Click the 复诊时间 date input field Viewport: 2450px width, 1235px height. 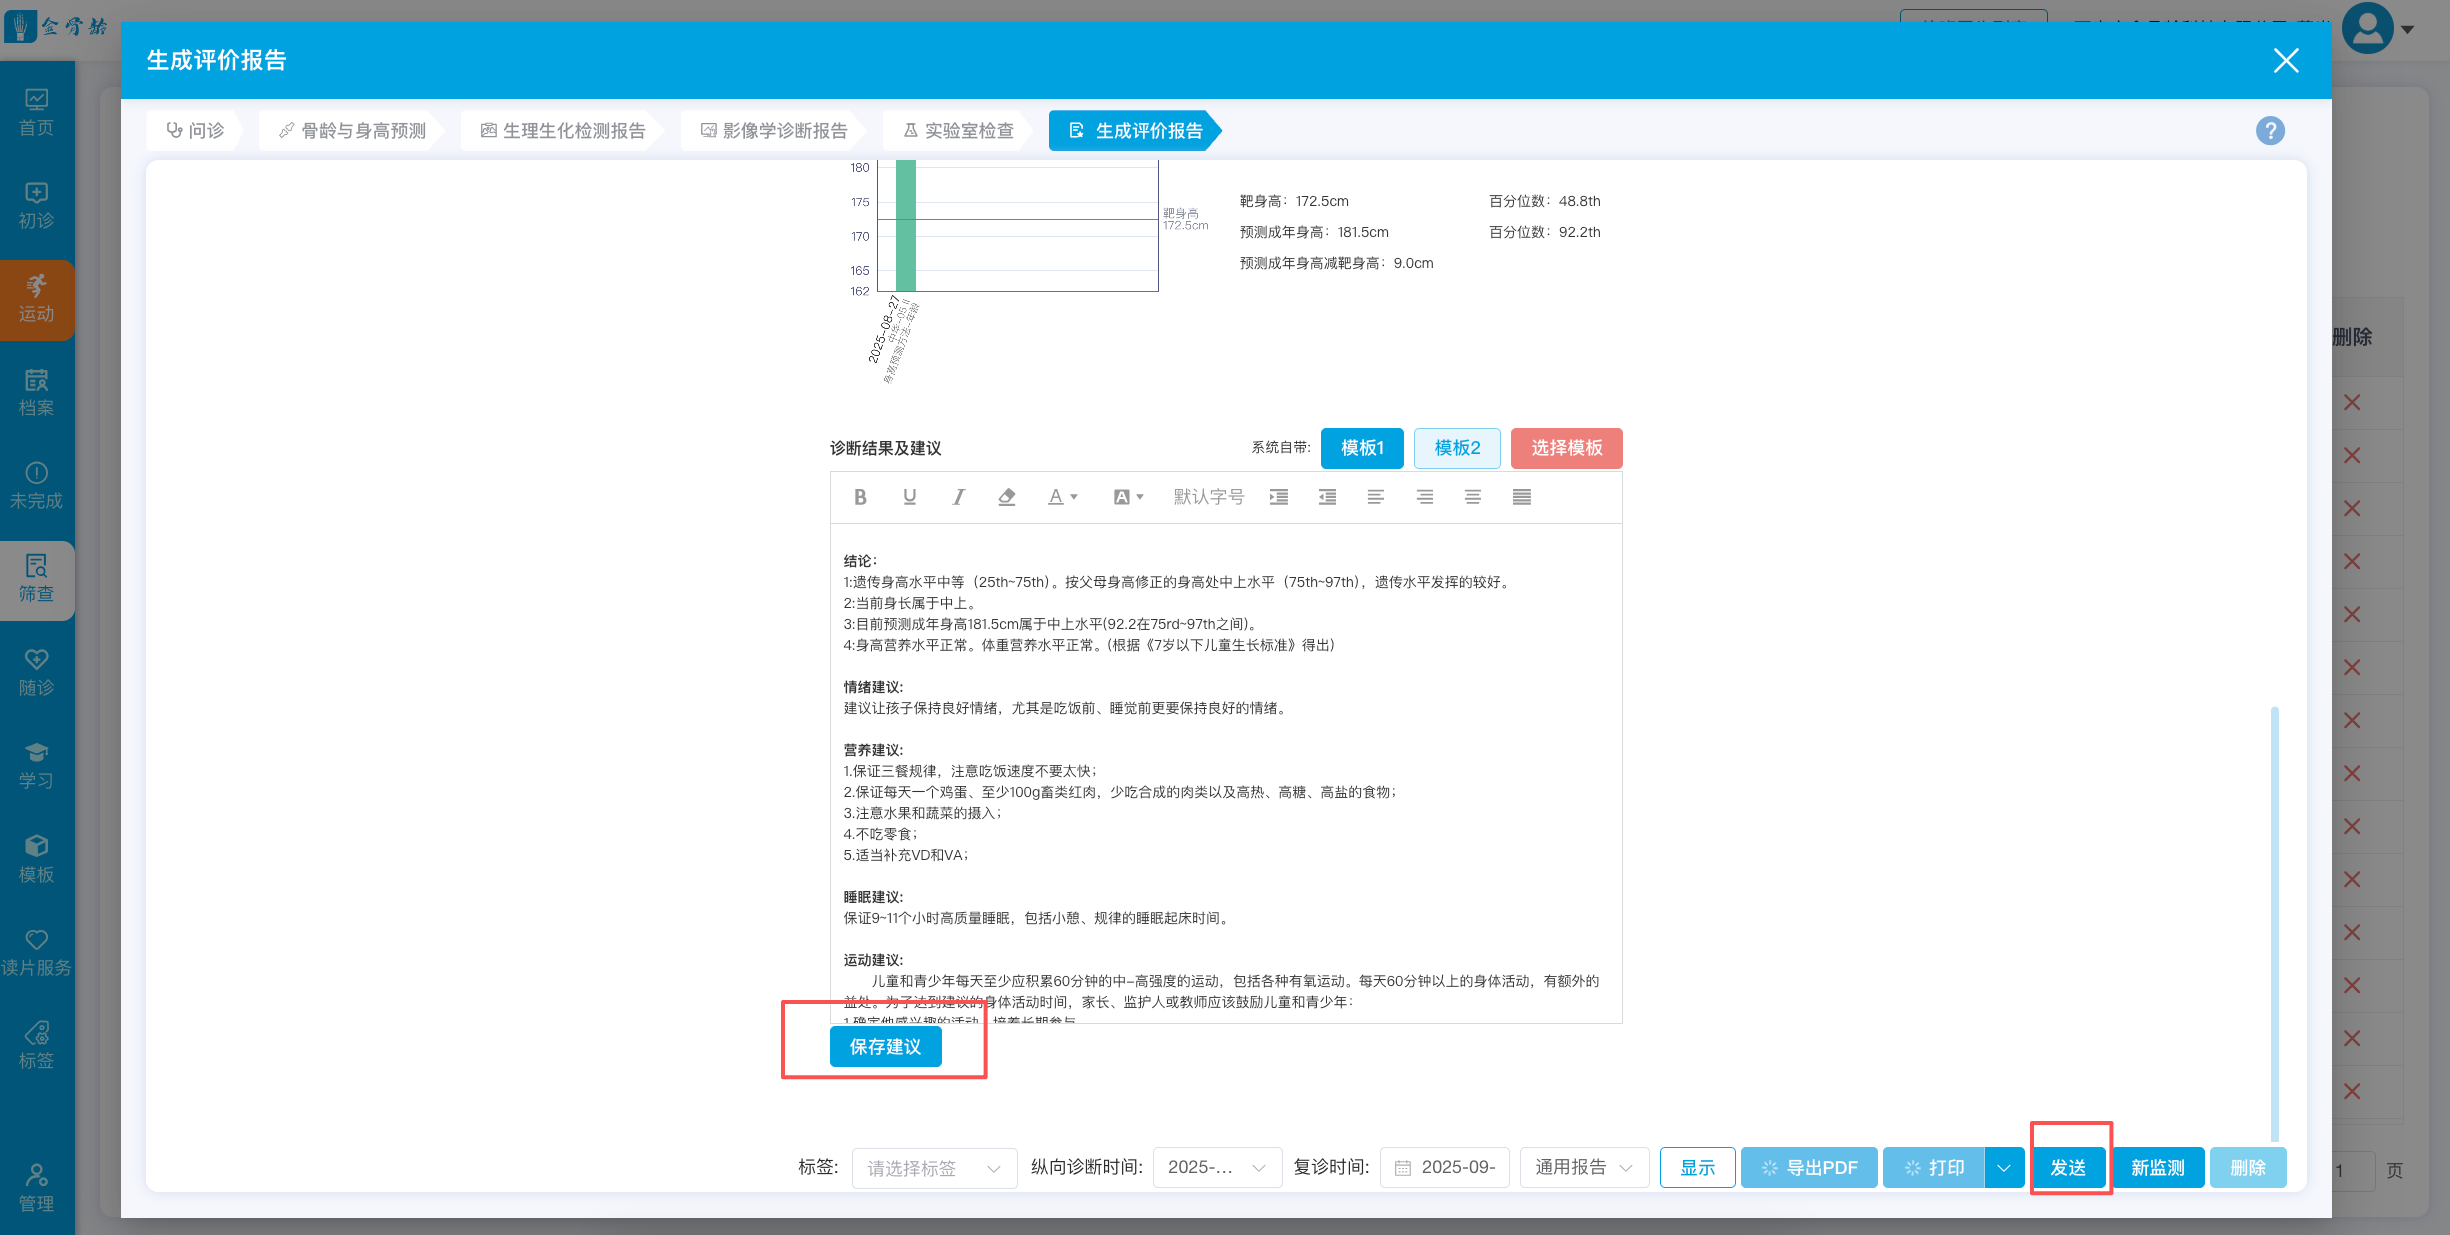click(x=1445, y=1167)
